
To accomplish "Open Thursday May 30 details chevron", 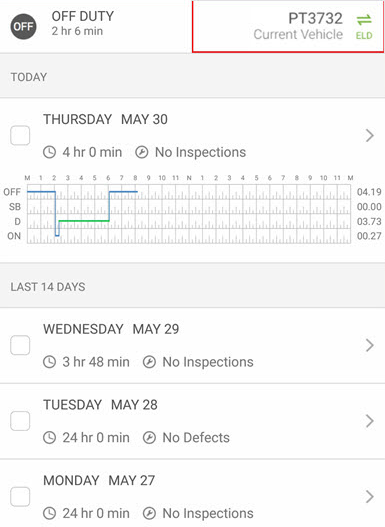I will 370,135.
